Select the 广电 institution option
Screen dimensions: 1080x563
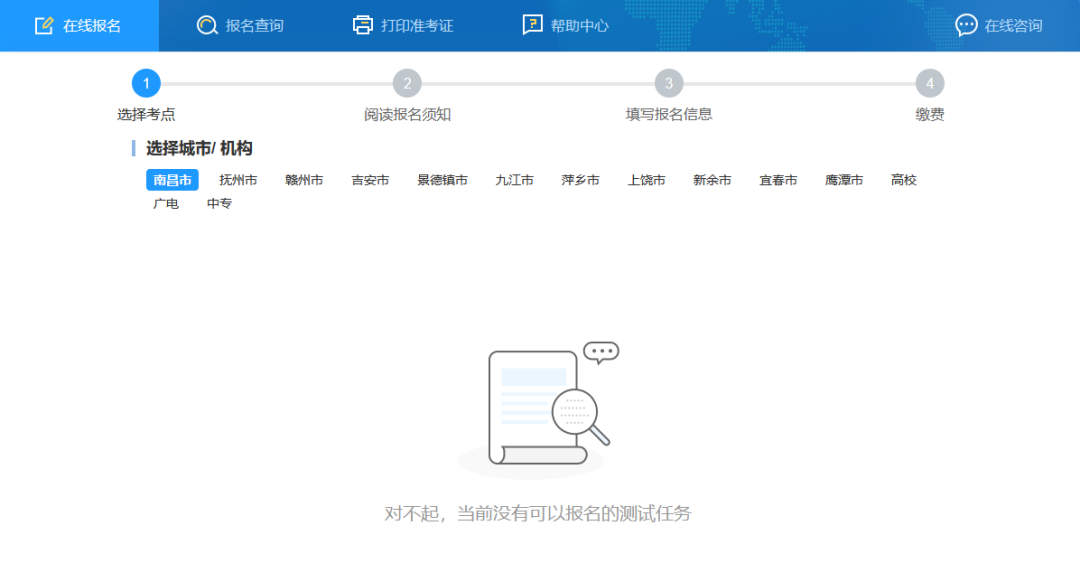[x=166, y=203]
